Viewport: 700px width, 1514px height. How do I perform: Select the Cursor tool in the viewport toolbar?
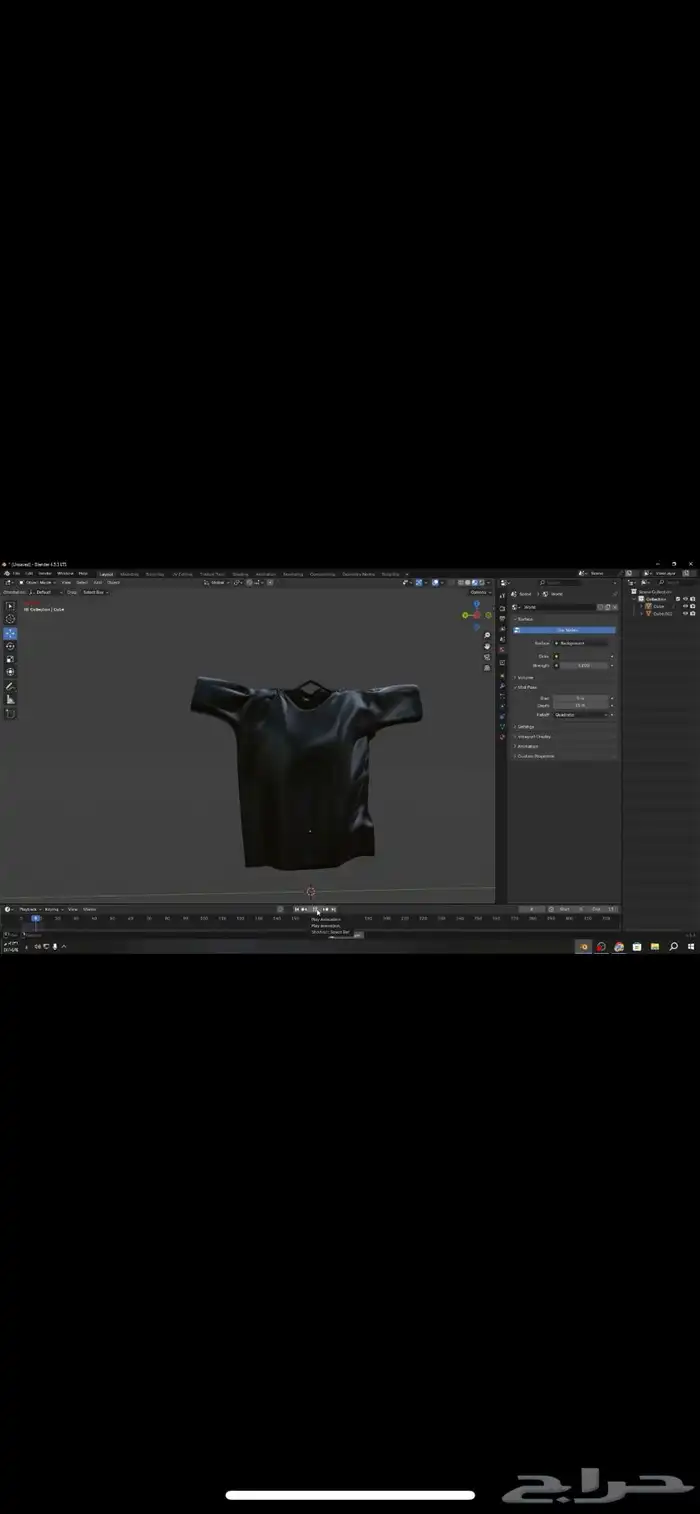tap(11, 619)
